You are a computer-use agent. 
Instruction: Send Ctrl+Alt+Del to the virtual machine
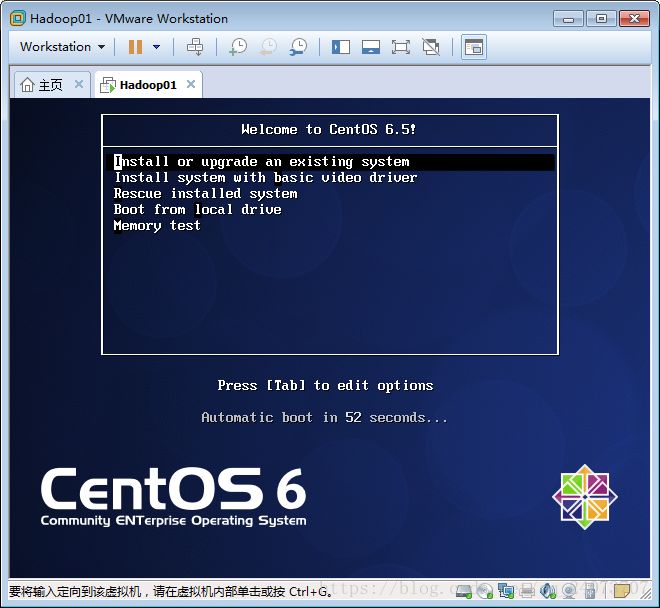click(x=195, y=47)
